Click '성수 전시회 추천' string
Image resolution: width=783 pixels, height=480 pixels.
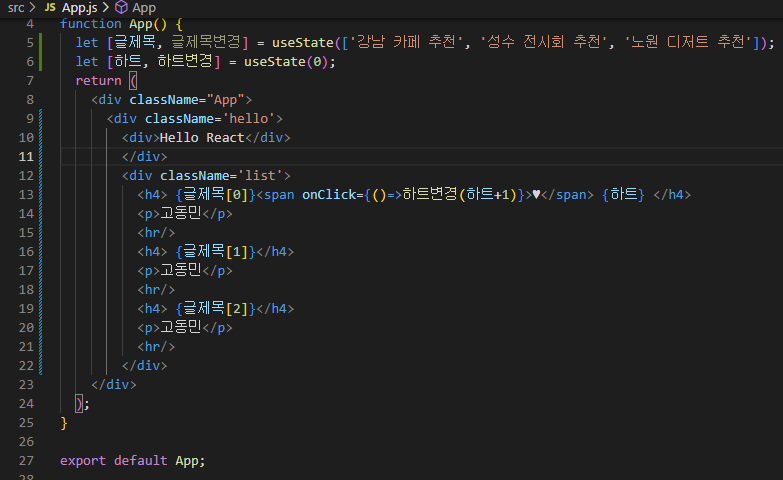pos(544,42)
